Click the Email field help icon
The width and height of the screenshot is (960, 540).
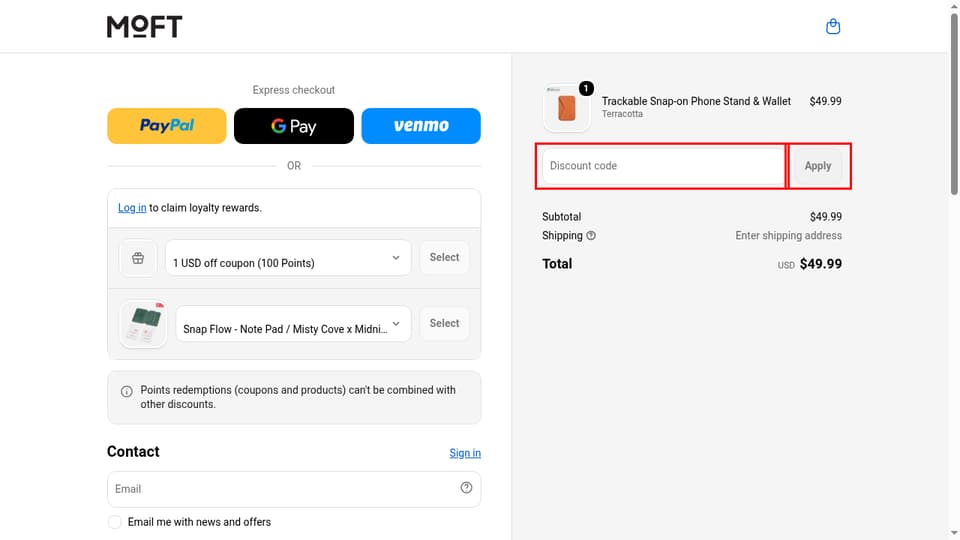point(466,487)
